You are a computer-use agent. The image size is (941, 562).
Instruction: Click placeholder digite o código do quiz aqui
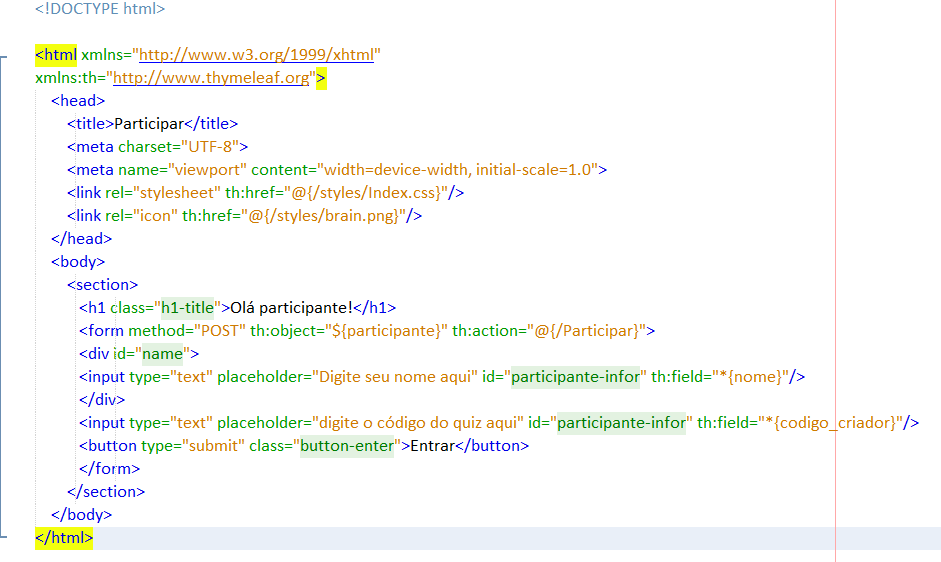(418, 423)
